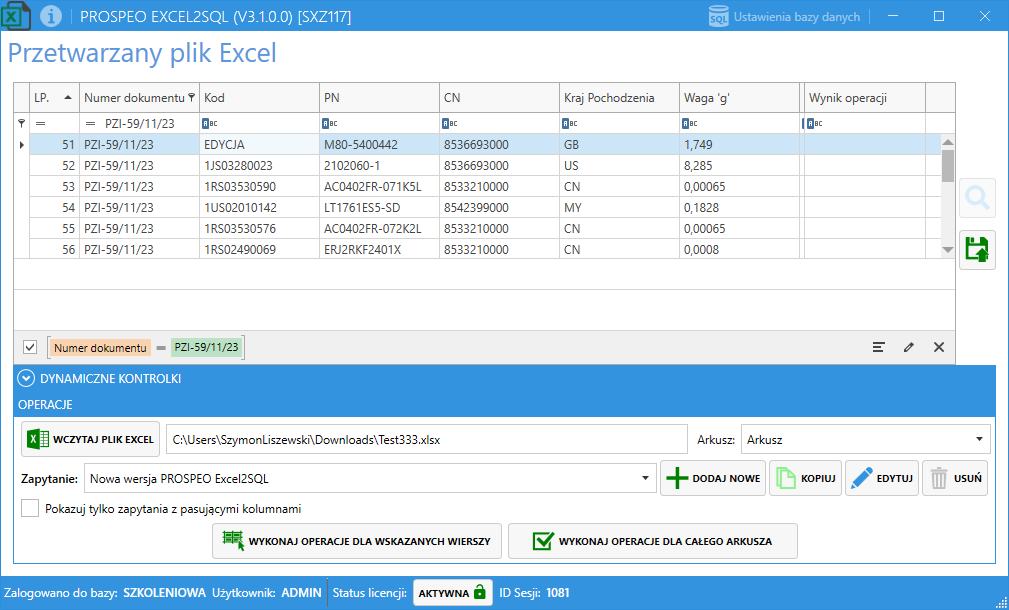Click WCZYTAJ PLIK EXCEL button
Viewport: 1009px width, 610px height.
coord(91,439)
